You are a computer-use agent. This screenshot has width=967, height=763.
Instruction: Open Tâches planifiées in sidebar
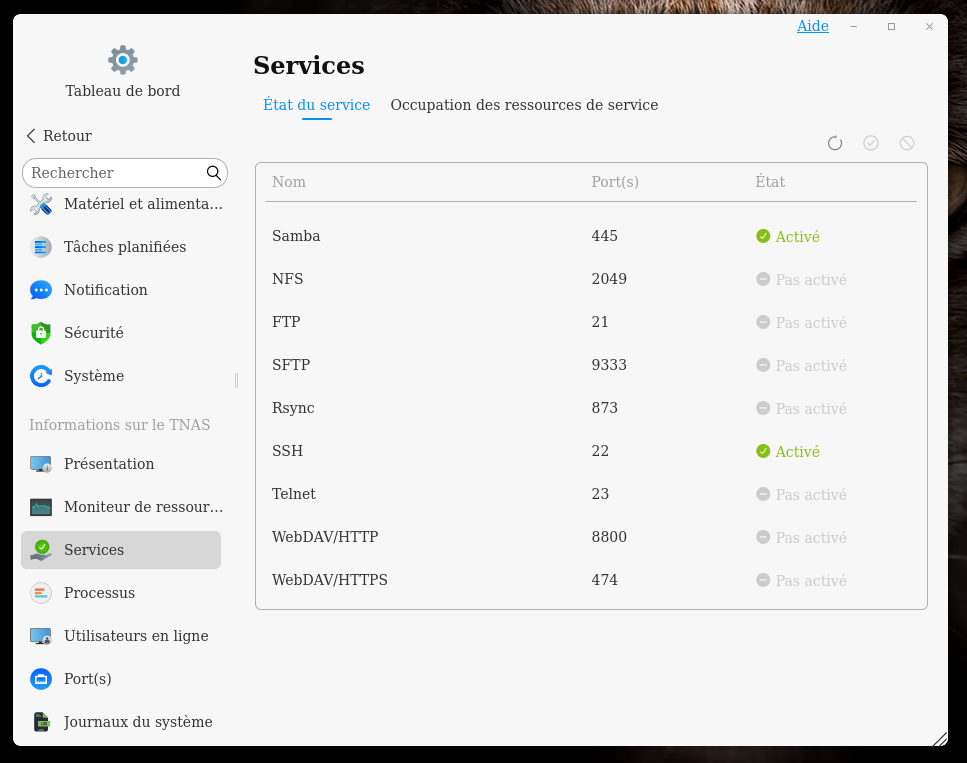(x=124, y=247)
